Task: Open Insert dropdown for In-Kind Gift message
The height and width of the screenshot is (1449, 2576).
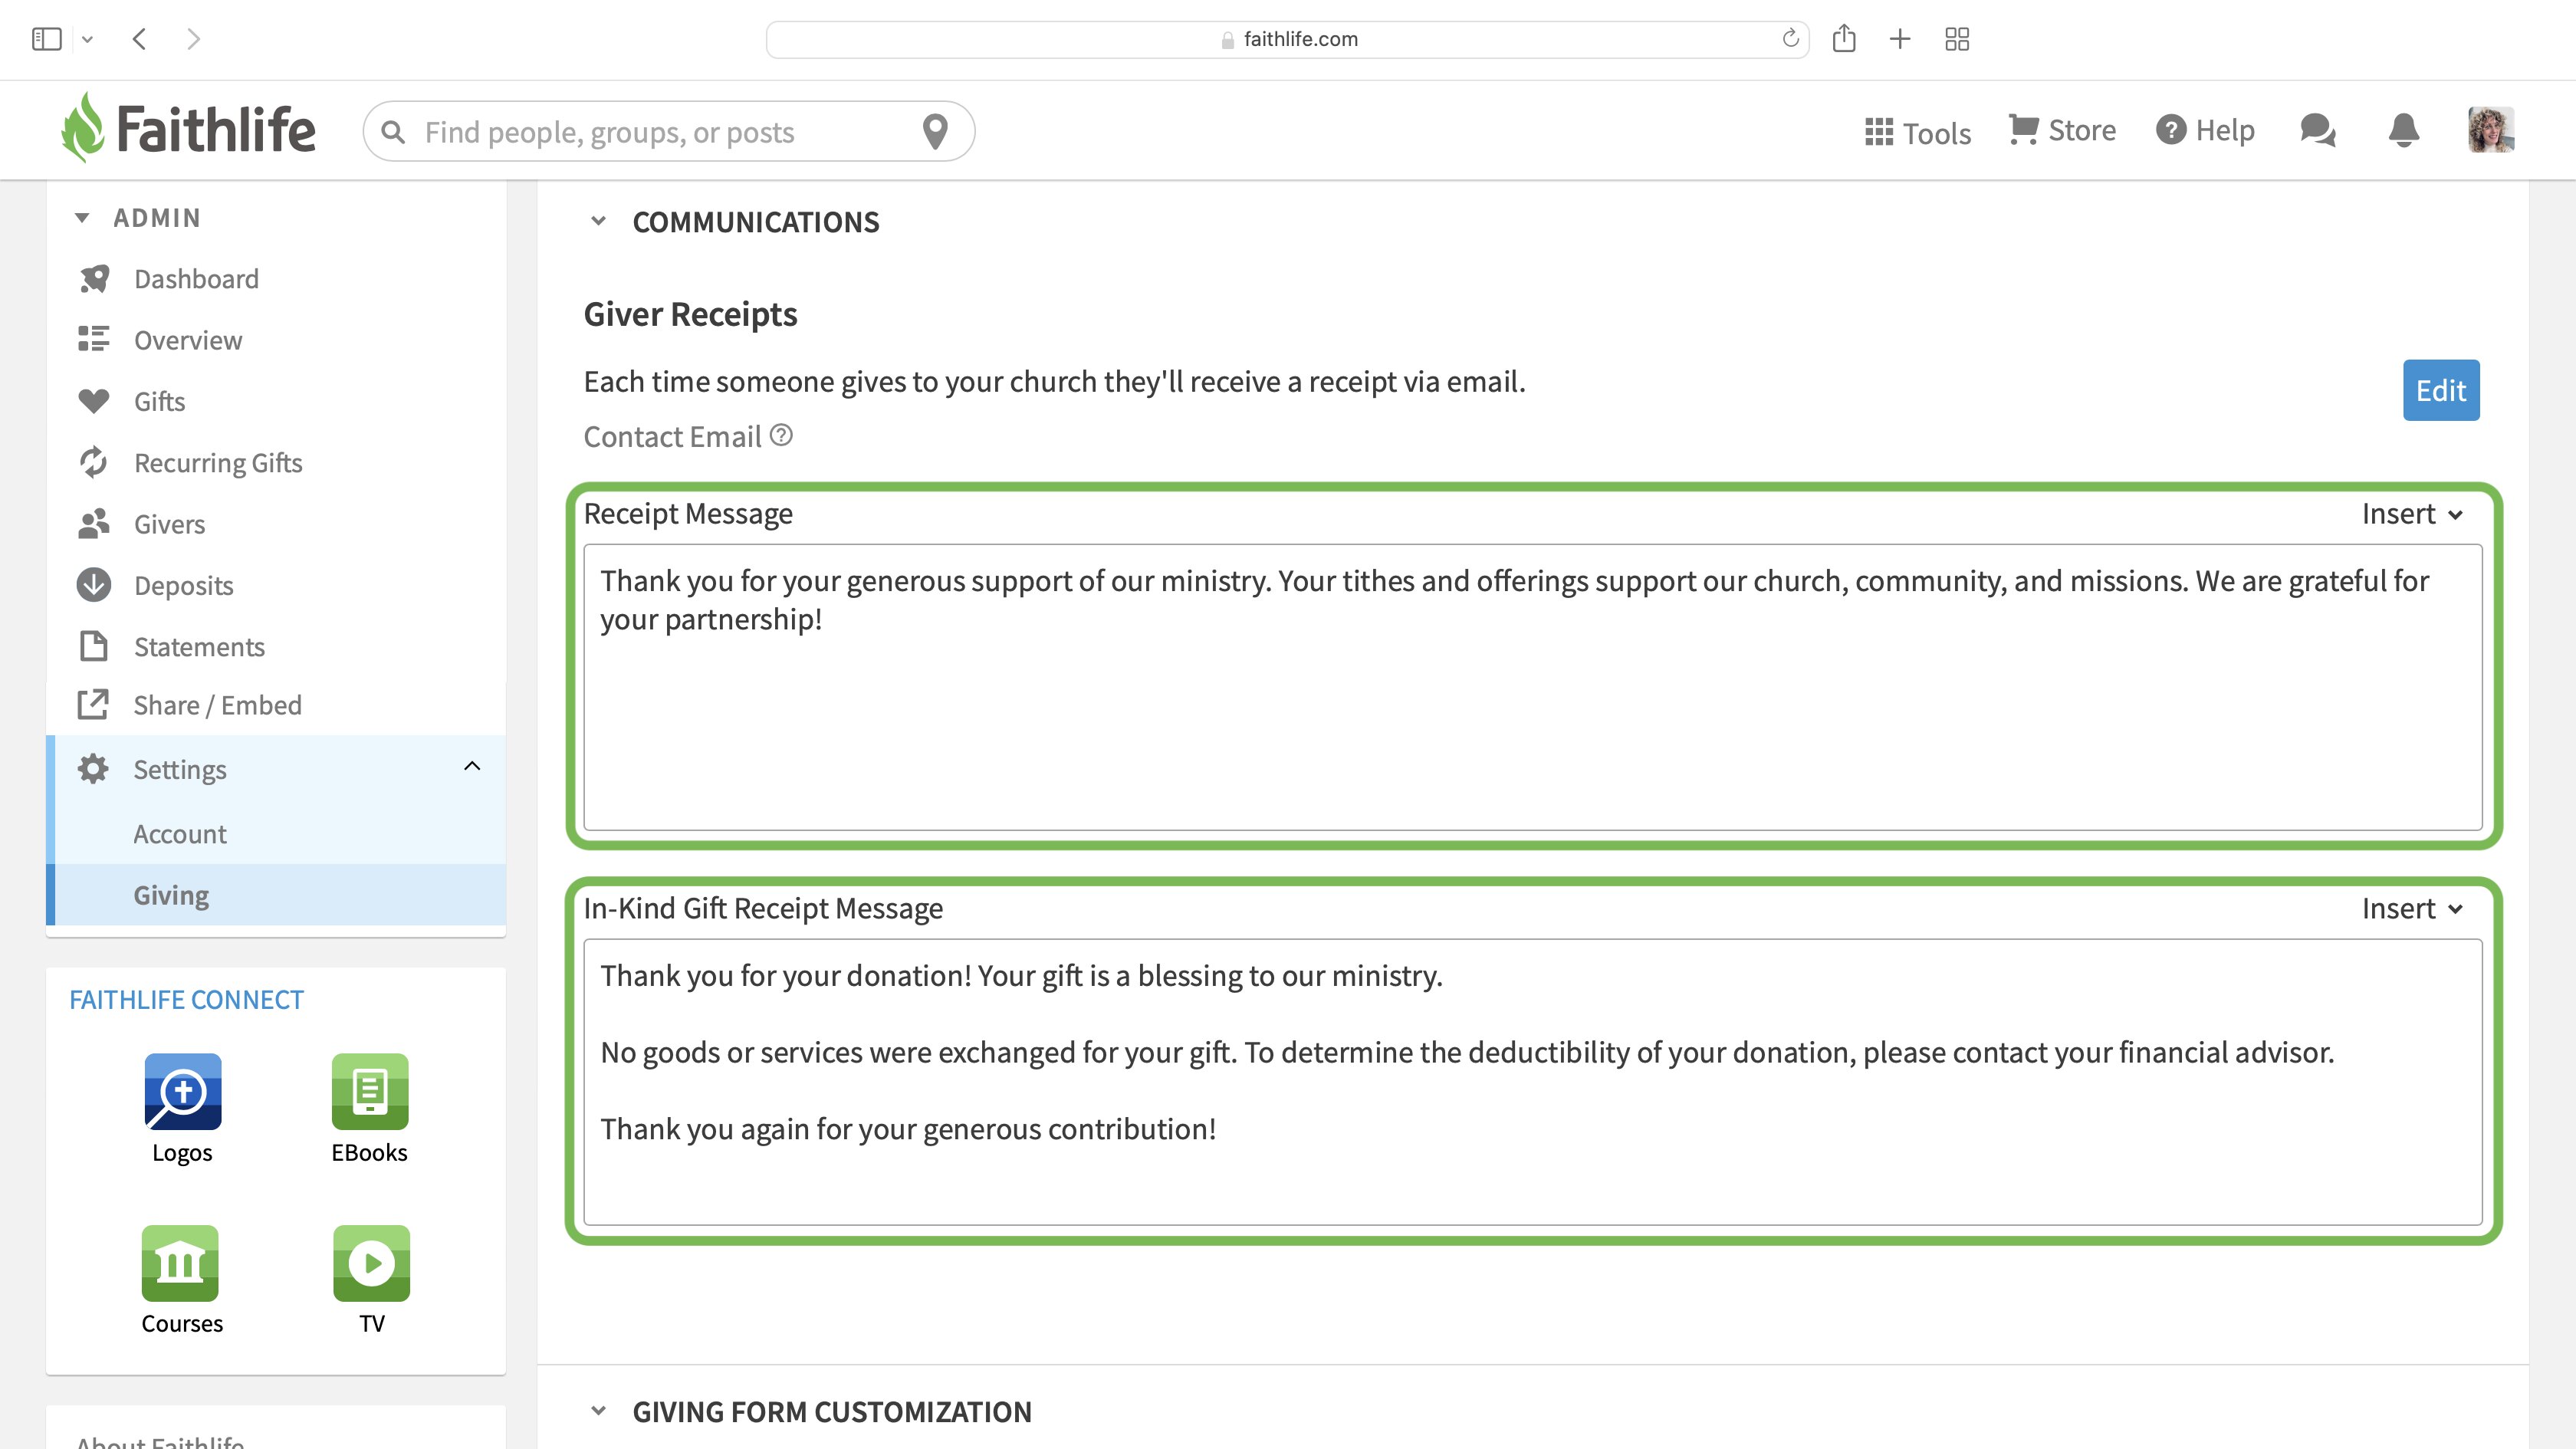Action: tap(2412, 909)
